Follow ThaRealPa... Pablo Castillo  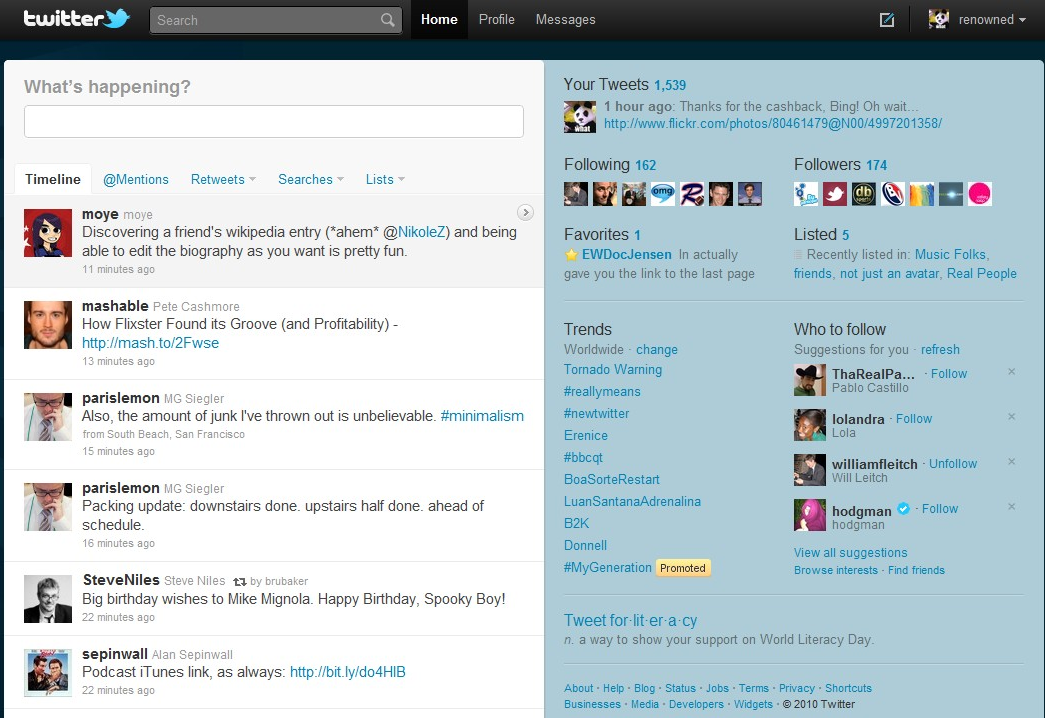(x=948, y=374)
